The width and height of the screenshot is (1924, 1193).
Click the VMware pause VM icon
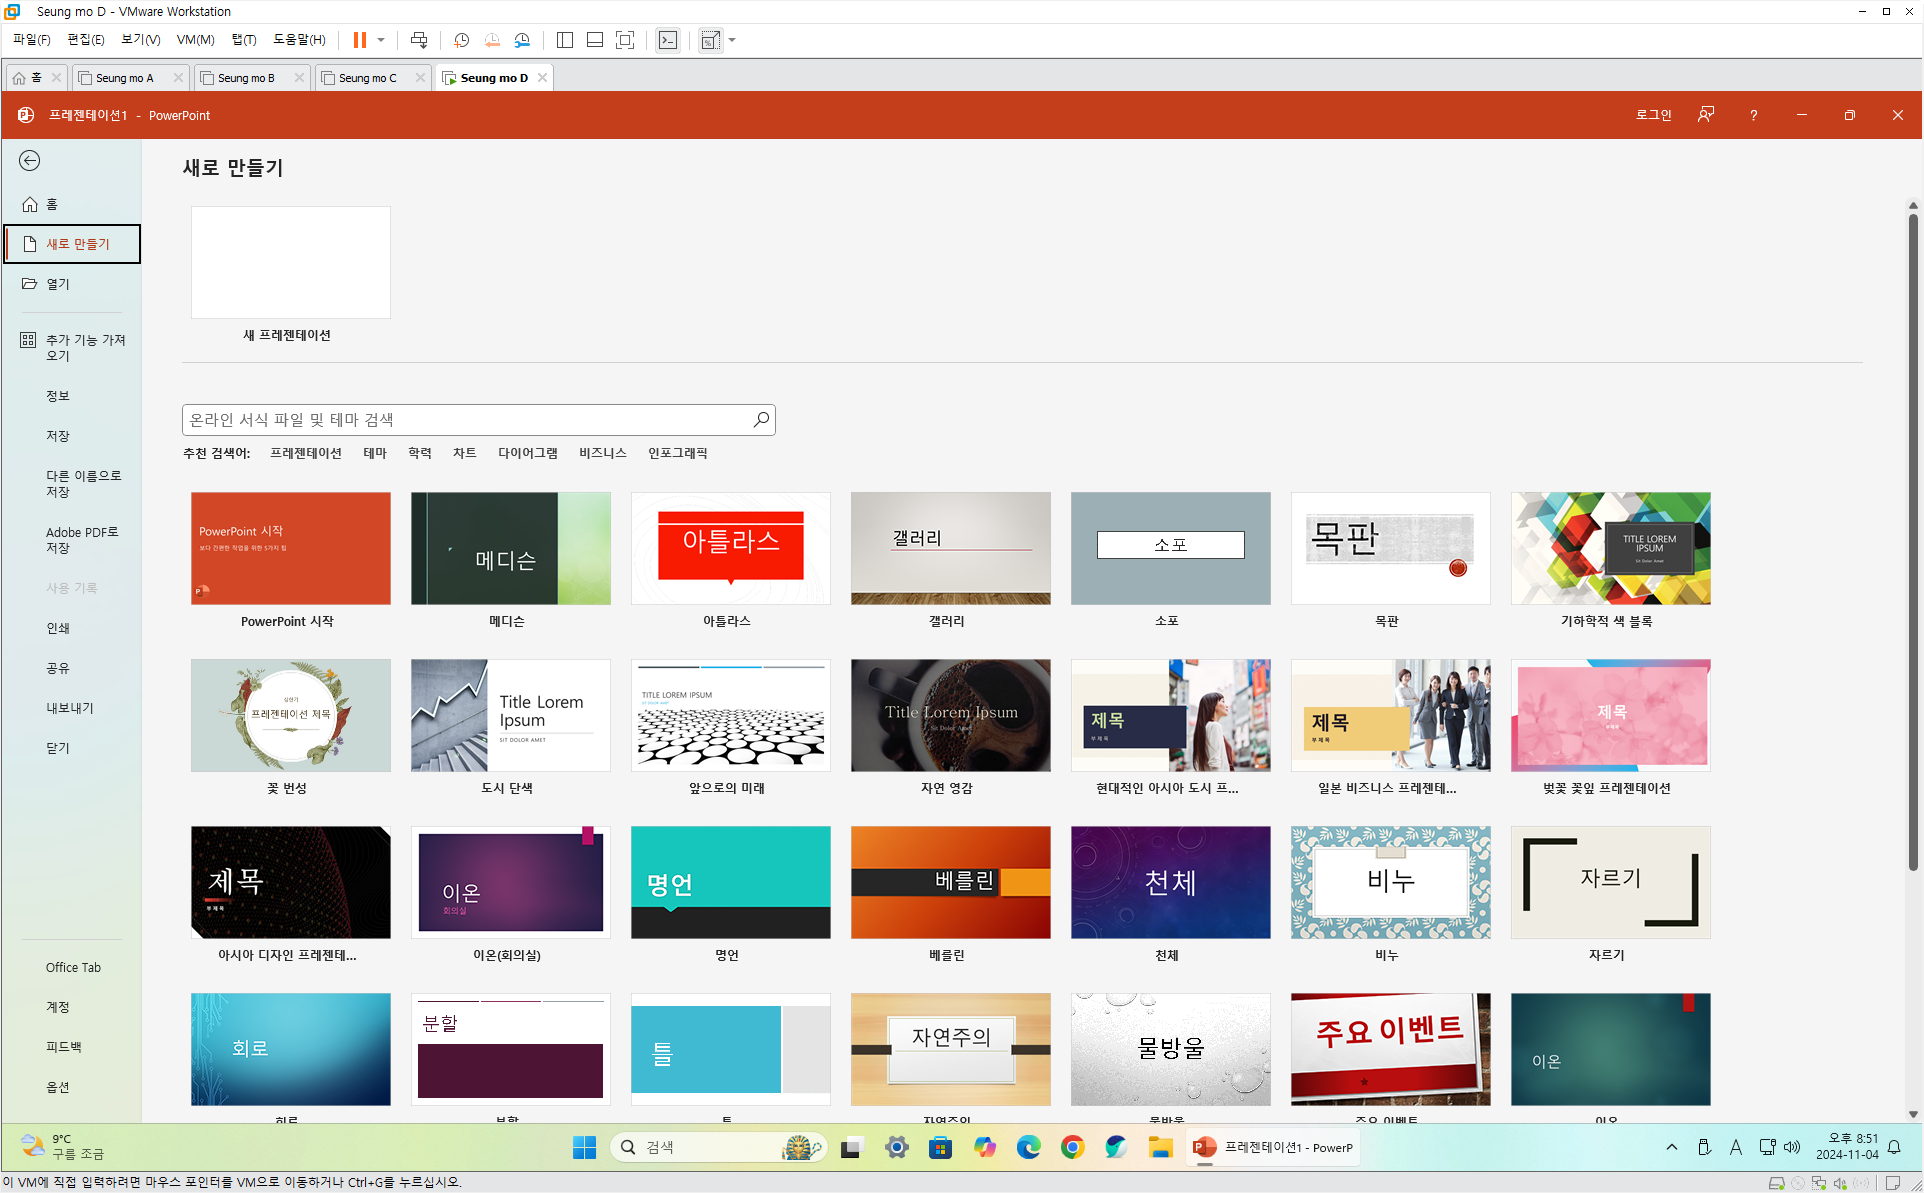359,40
